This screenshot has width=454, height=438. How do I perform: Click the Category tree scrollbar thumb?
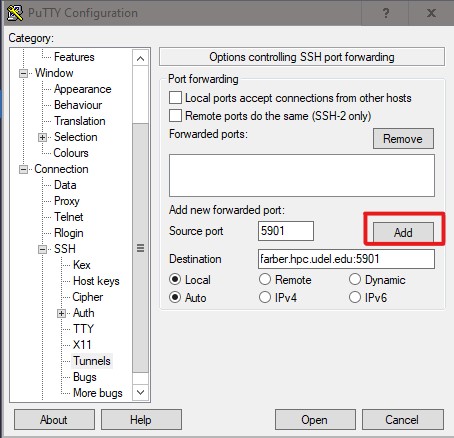click(x=140, y=248)
